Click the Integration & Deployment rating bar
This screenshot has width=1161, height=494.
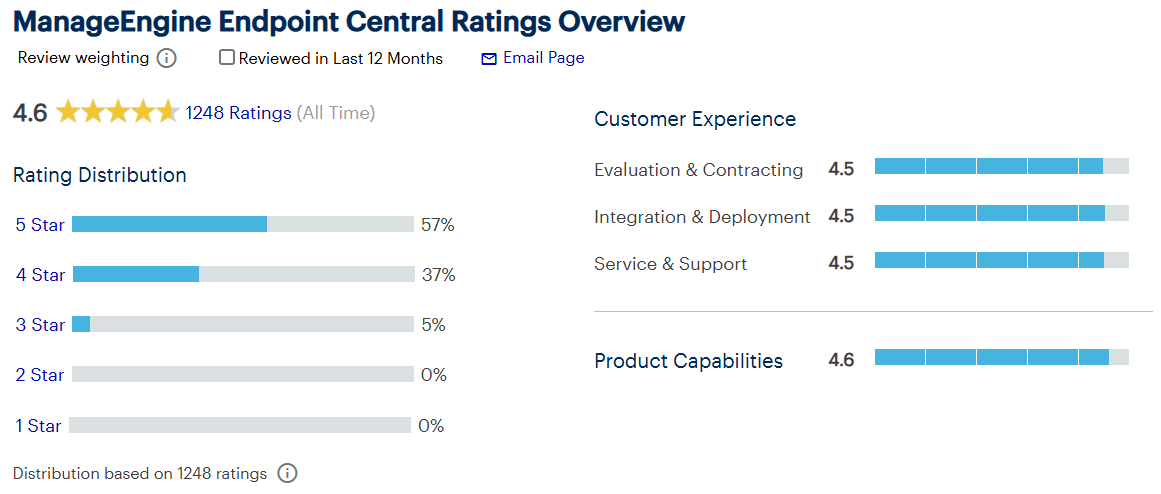1001,213
